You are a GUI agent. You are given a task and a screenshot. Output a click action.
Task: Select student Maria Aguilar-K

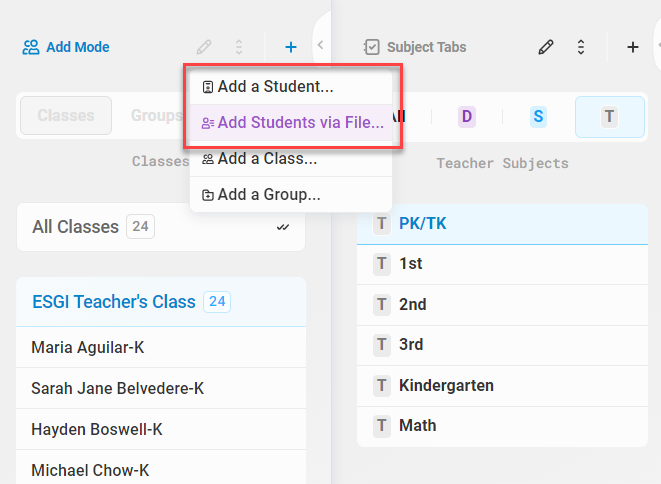pos(161,347)
